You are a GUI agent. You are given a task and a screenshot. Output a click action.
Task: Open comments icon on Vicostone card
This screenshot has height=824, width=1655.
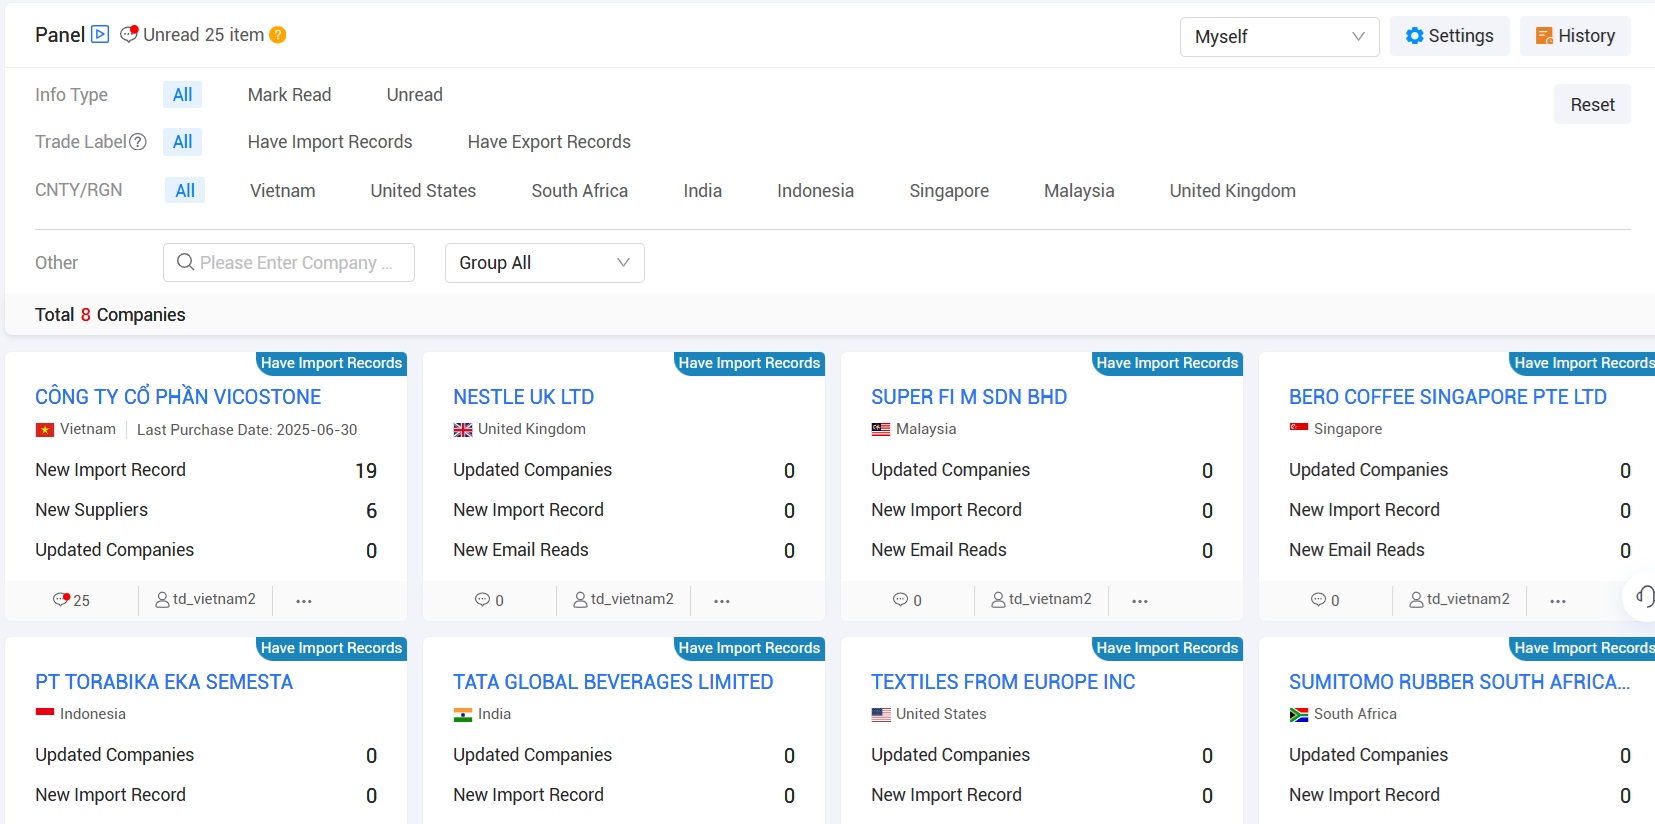coord(62,600)
